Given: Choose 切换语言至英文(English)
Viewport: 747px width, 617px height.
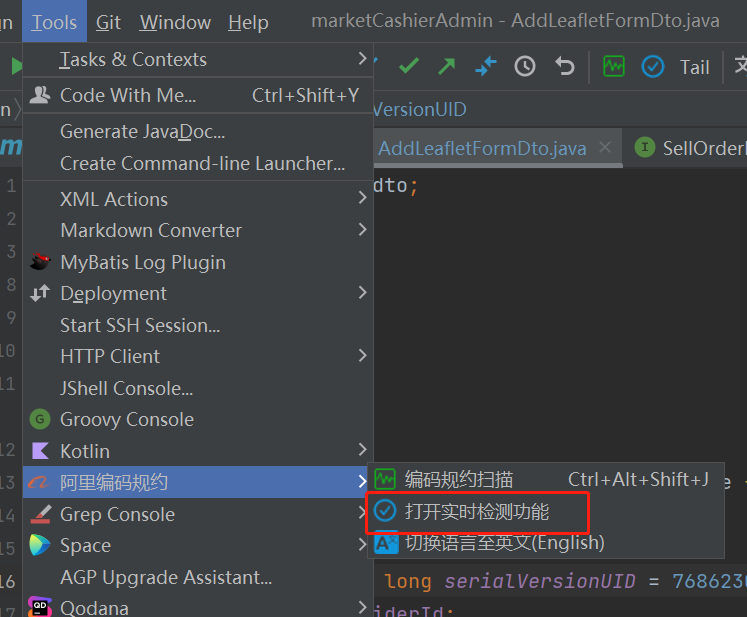Looking at the screenshot, I should click(x=546, y=543).
